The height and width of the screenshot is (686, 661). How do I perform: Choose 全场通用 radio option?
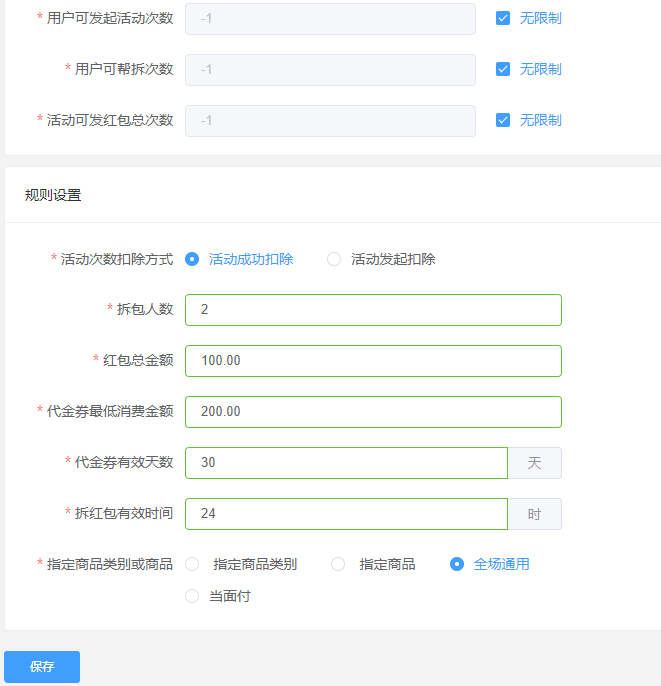pyautogui.click(x=457, y=564)
